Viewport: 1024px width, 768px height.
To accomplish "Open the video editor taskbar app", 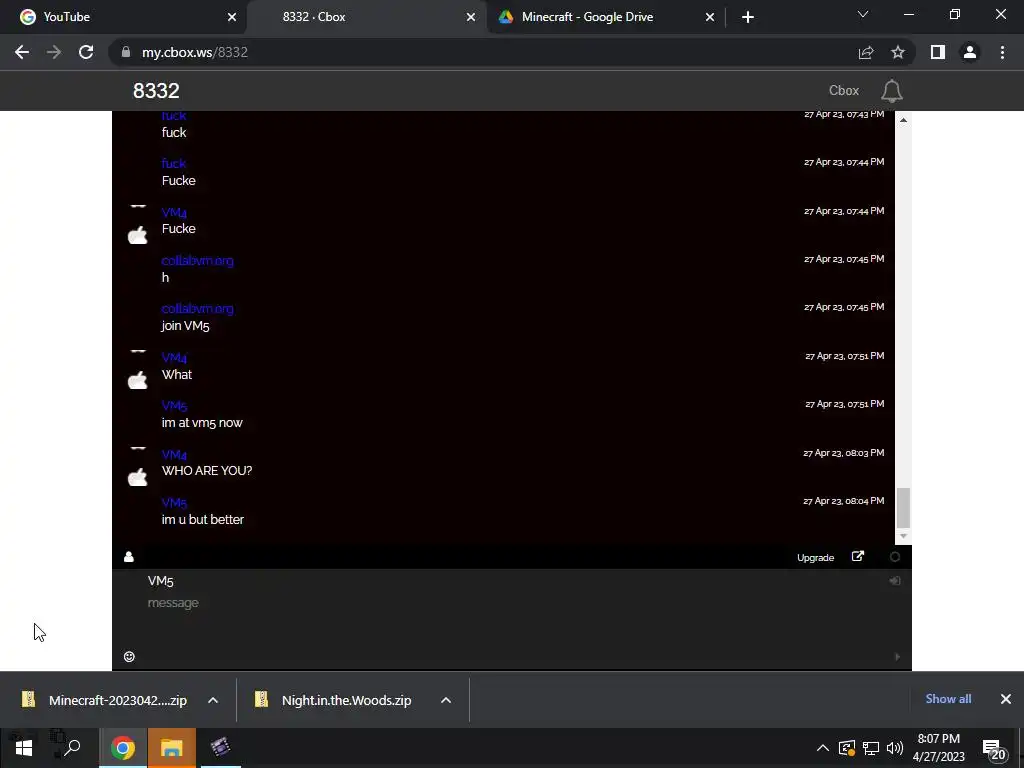I will click(x=221, y=748).
